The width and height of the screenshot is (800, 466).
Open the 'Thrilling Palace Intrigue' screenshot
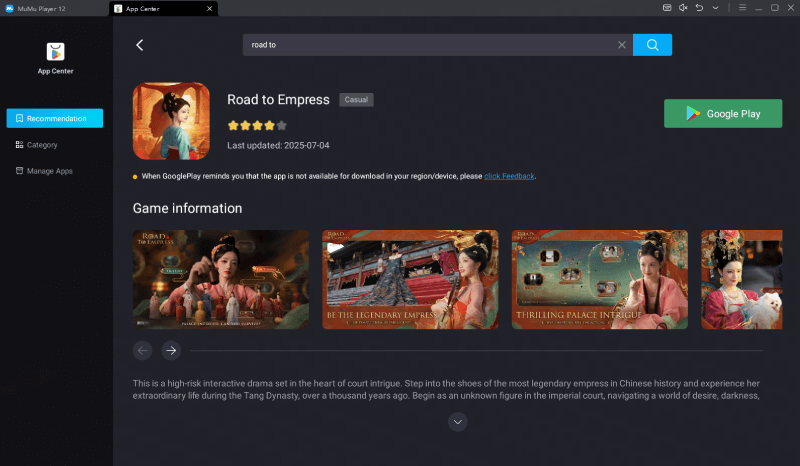[x=599, y=279]
